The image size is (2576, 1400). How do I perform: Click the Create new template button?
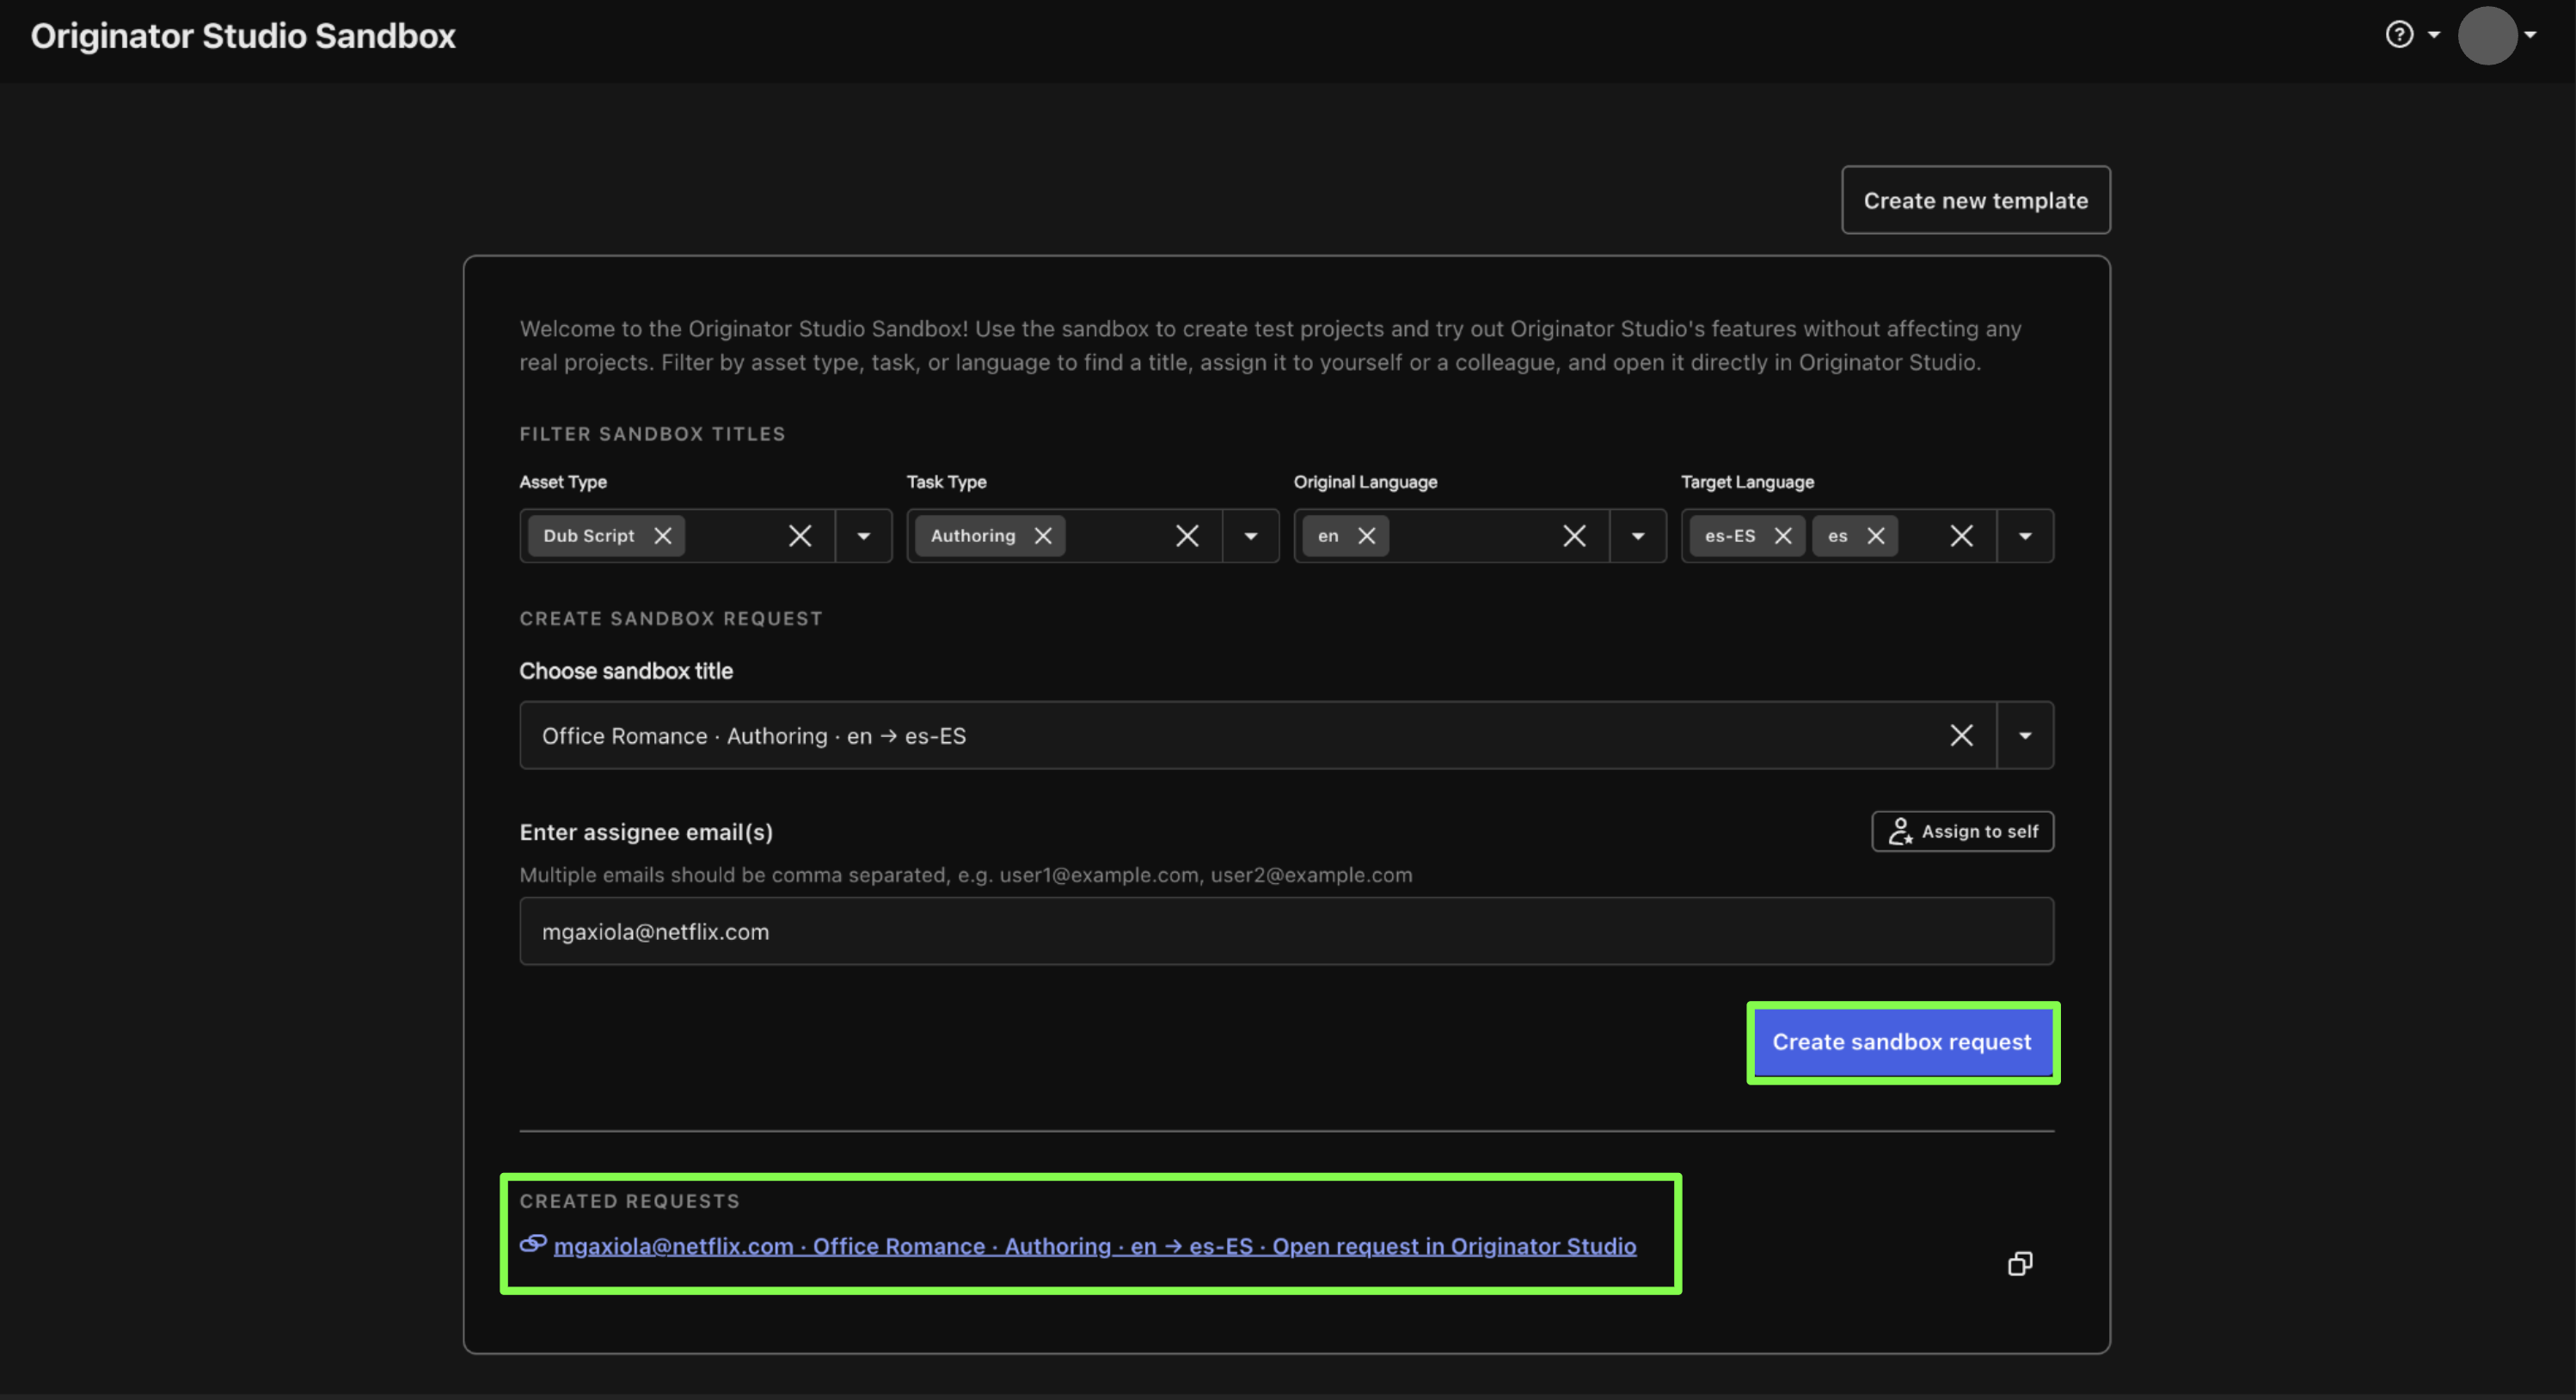(x=1976, y=200)
